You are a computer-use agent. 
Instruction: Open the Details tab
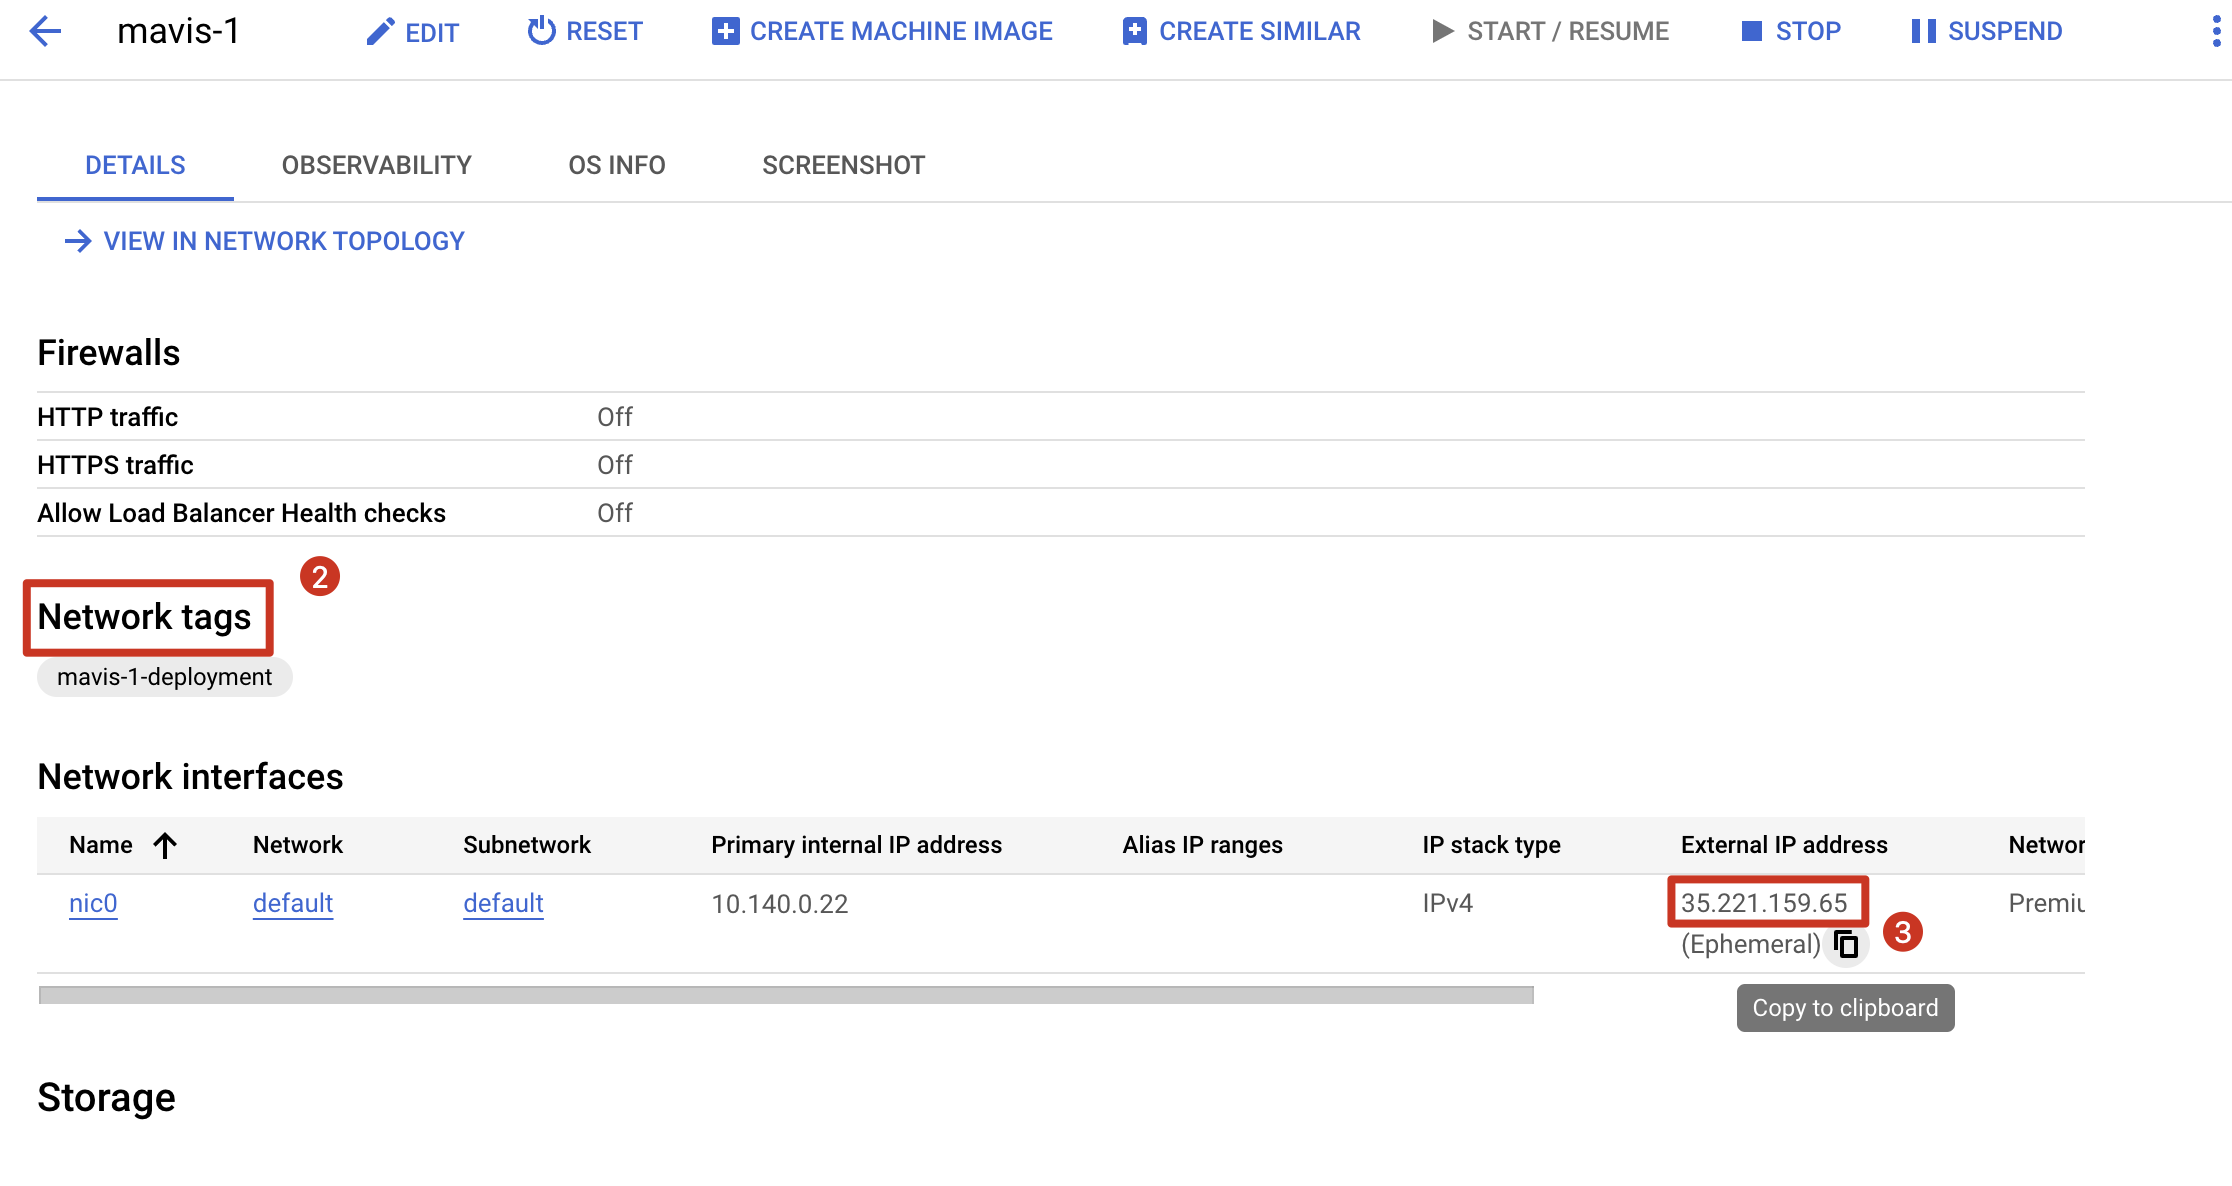pos(135,165)
